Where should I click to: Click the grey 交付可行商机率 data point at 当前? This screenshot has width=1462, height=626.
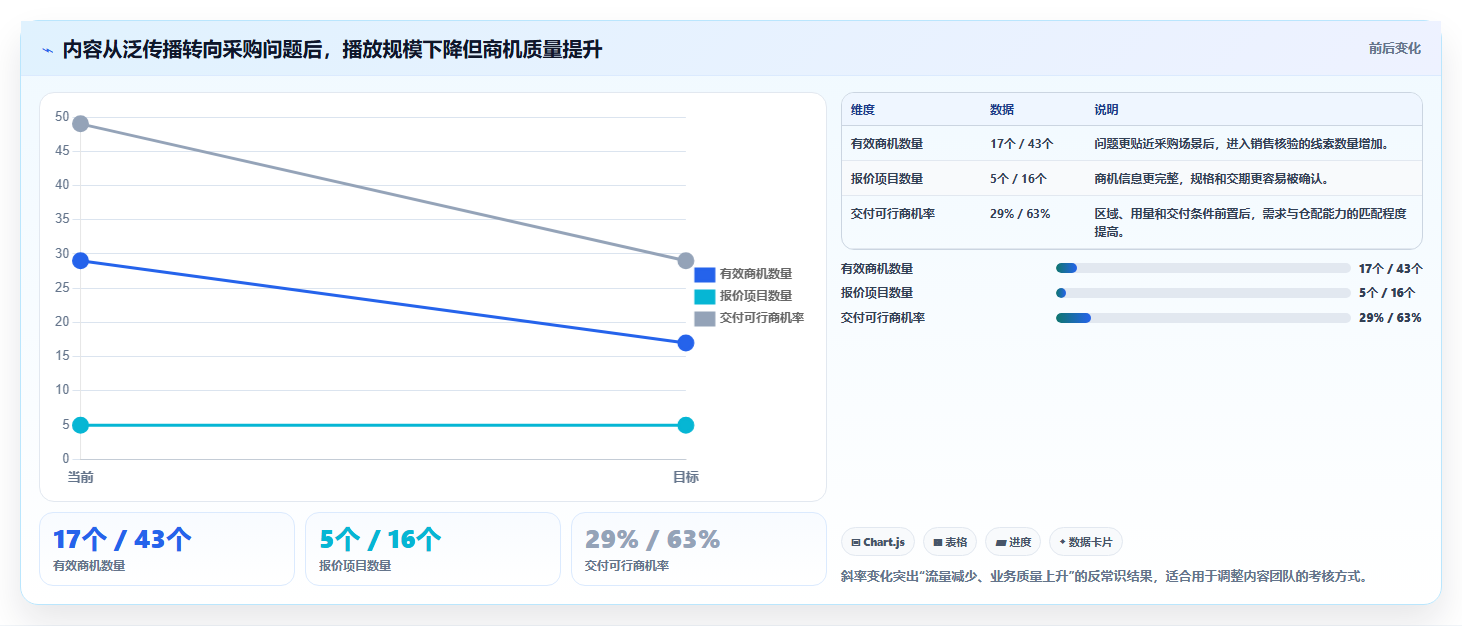pyautogui.click(x=81, y=124)
